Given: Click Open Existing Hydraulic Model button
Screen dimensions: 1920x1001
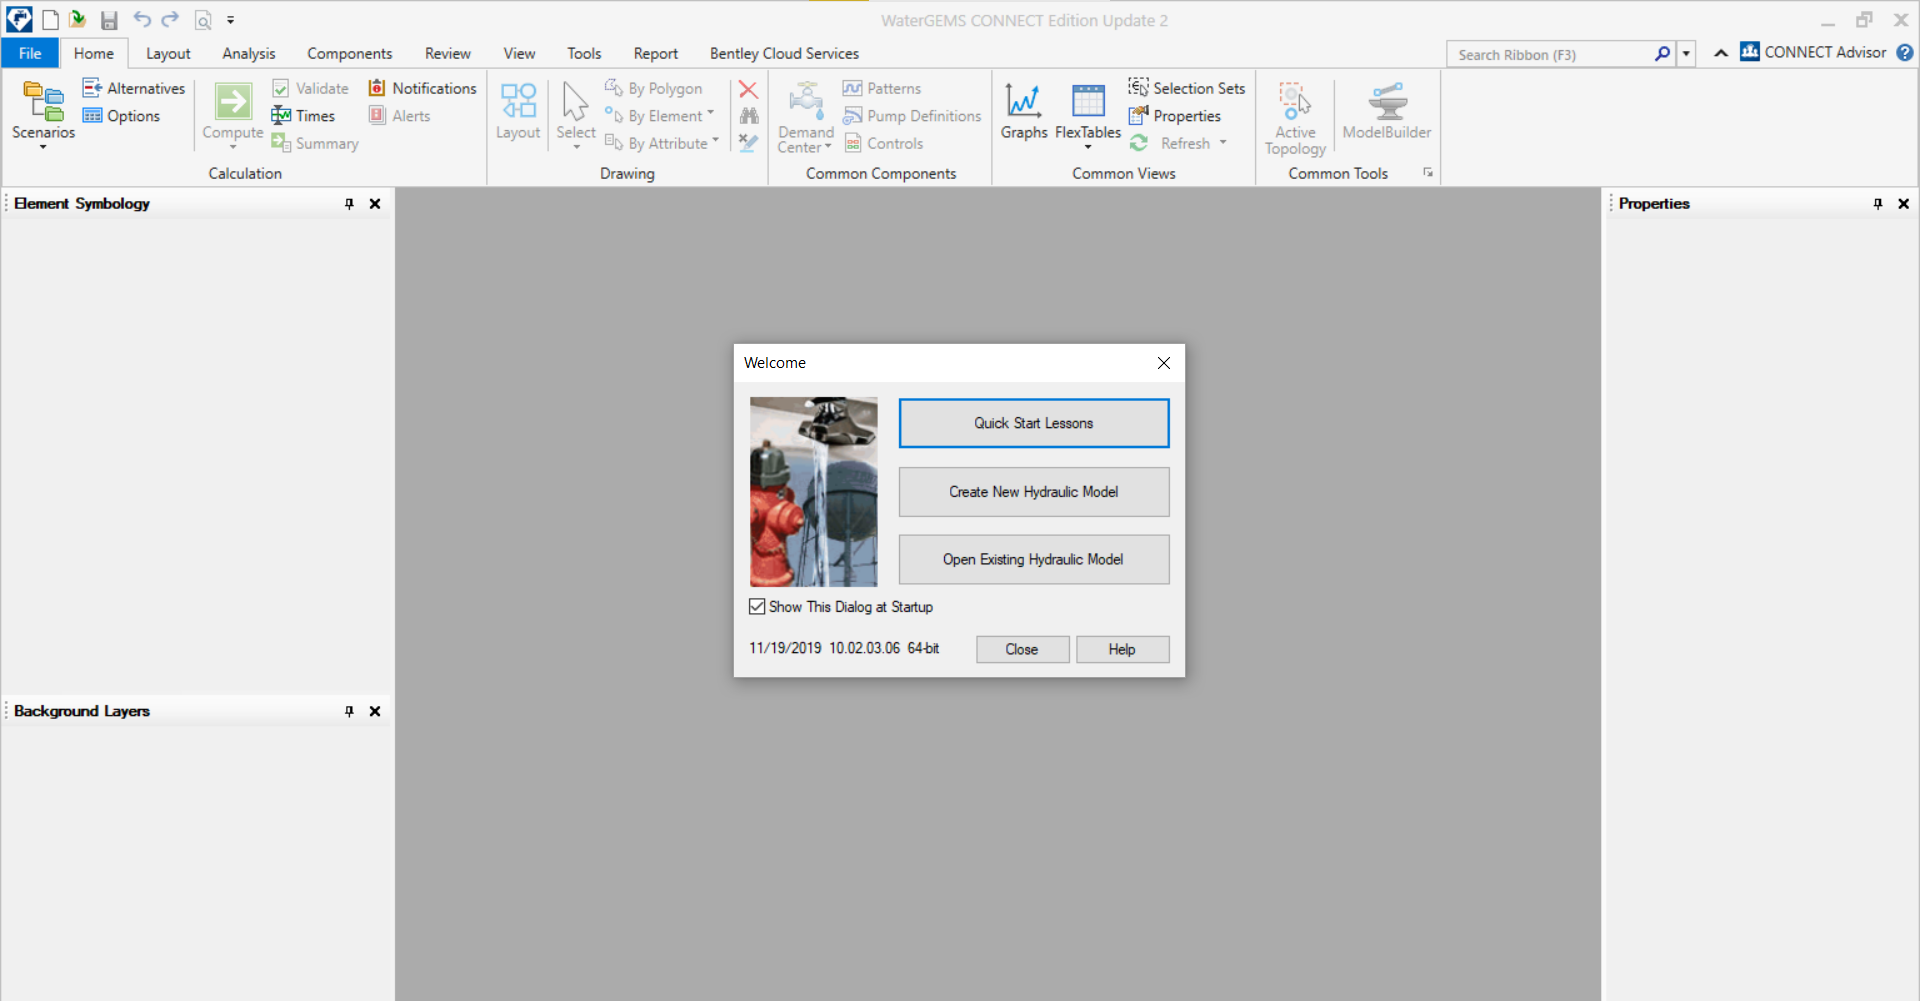Looking at the screenshot, I should tap(1033, 560).
